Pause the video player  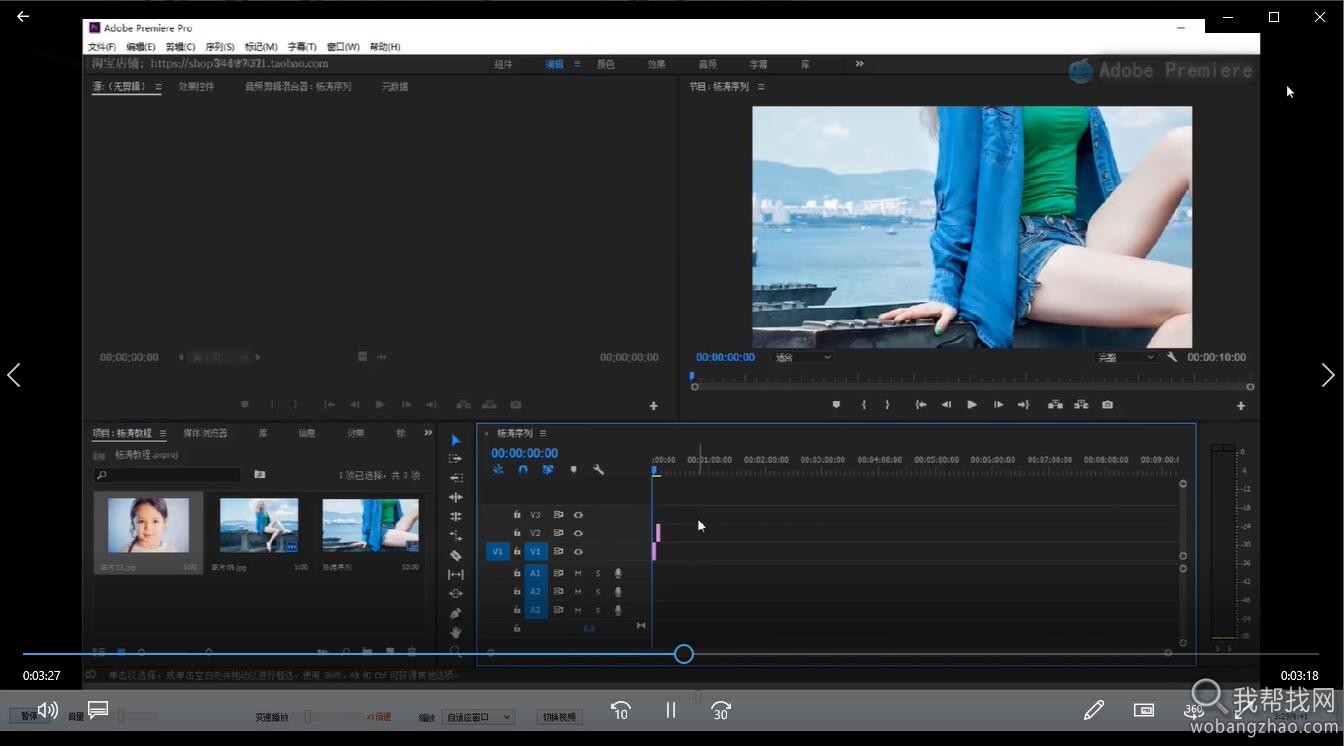tap(671, 710)
